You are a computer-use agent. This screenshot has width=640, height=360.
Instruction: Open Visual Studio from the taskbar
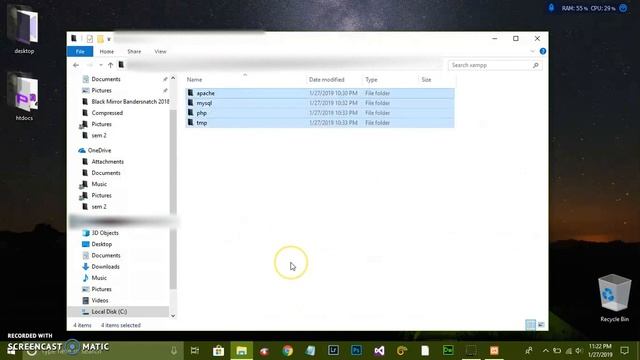tap(379, 350)
